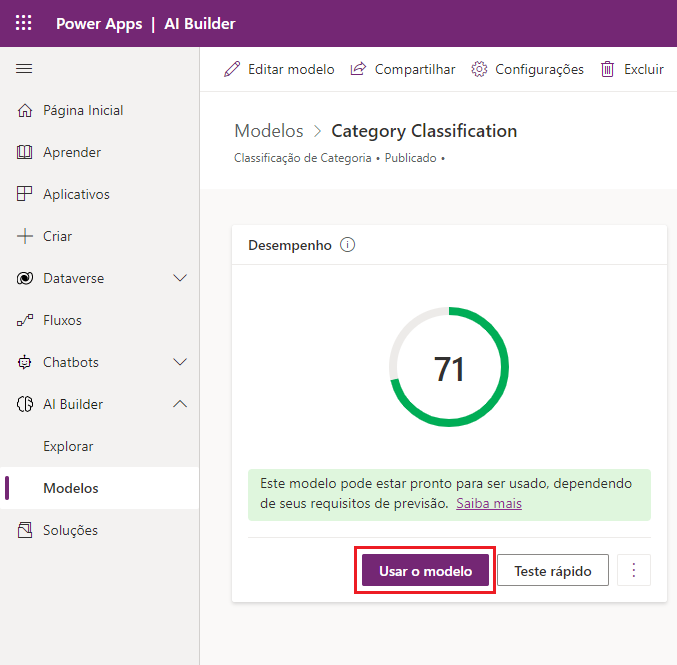Screen dimensions: 677x665
Task: Expand the Chatbots chevron
Action: [x=180, y=362]
